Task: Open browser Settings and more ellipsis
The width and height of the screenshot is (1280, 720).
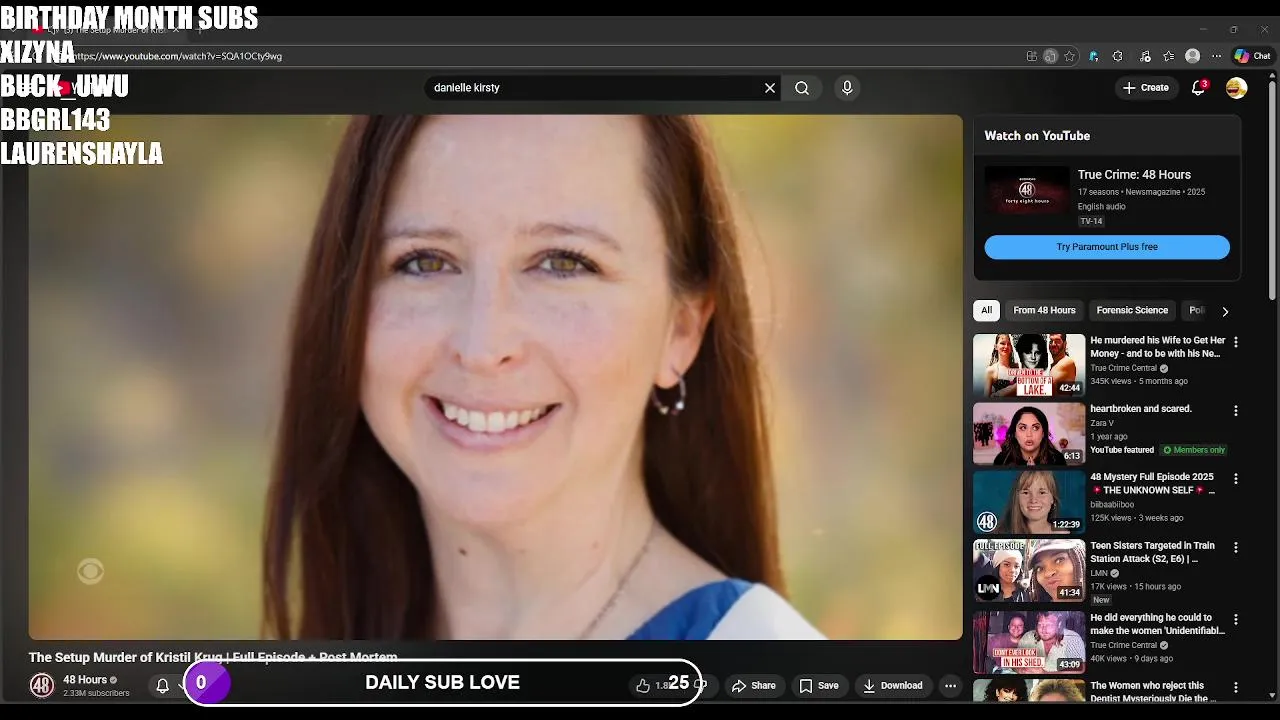Action: (1216, 56)
